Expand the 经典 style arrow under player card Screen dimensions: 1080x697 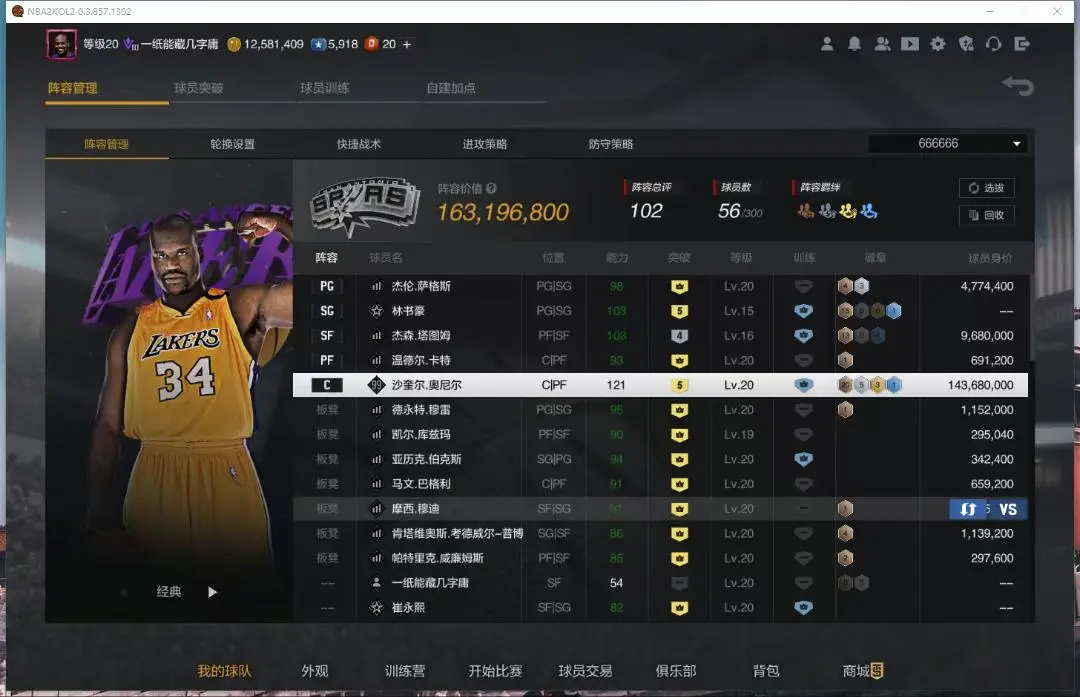(212, 592)
